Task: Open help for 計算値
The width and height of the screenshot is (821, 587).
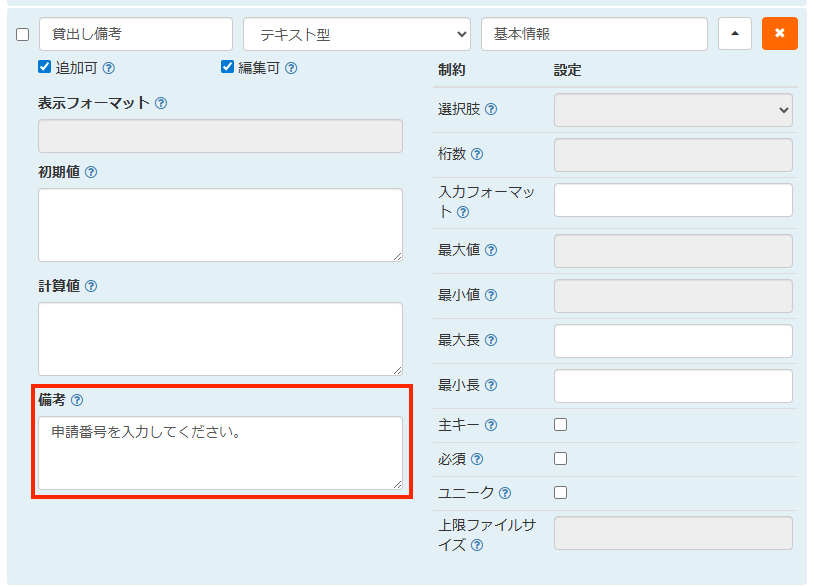Action: (92, 286)
